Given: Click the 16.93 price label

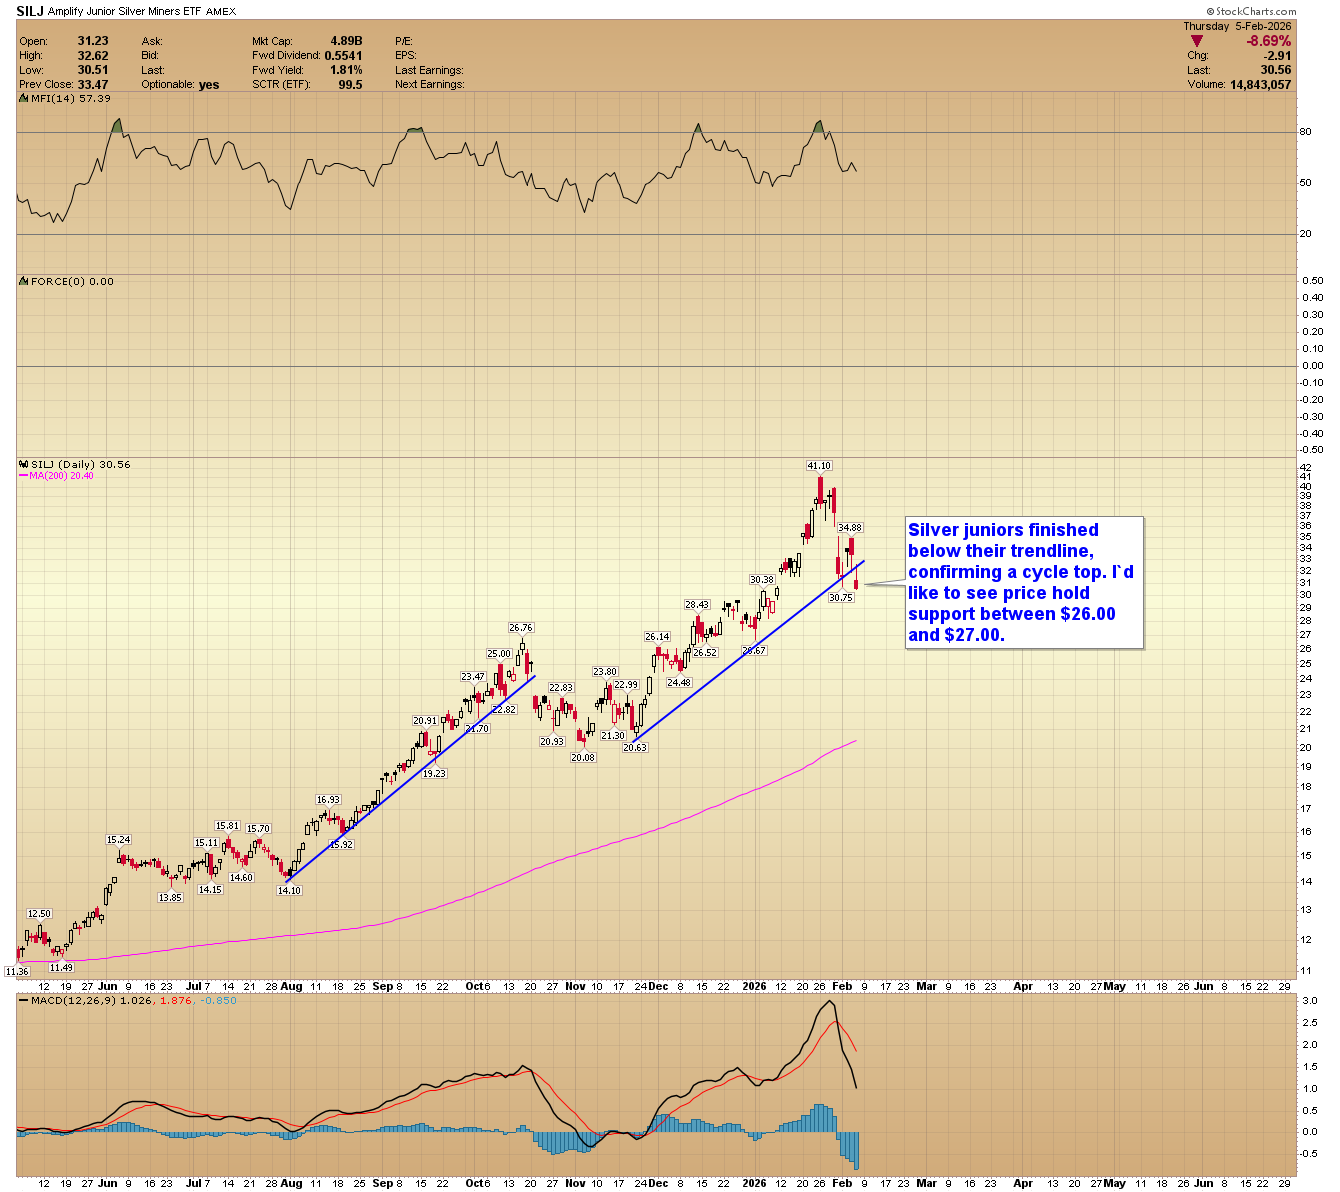Looking at the screenshot, I should click(x=328, y=799).
